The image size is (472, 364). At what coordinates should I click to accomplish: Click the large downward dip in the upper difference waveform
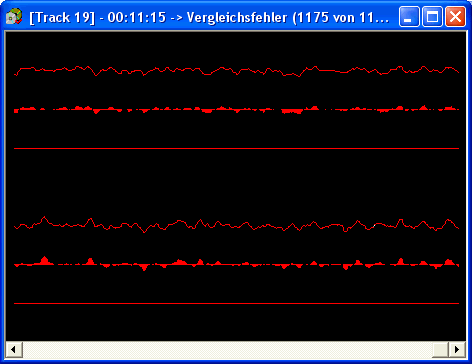[x=292, y=111]
